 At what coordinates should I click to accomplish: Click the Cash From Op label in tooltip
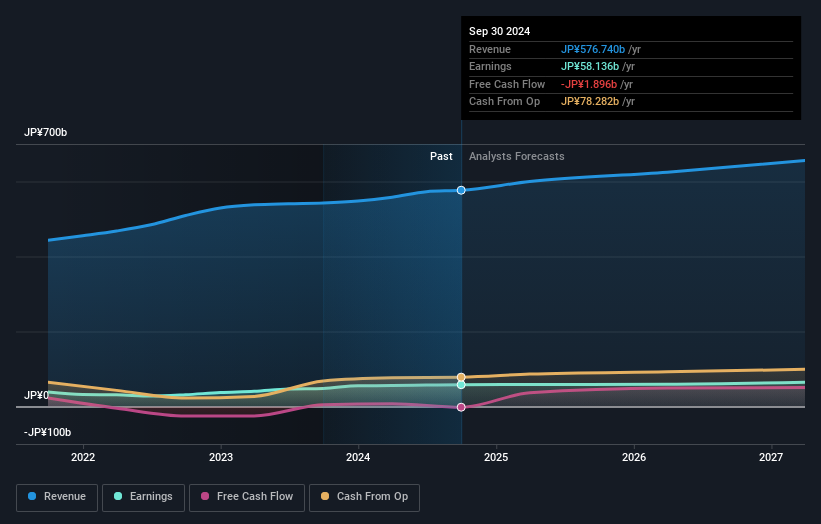click(x=504, y=102)
